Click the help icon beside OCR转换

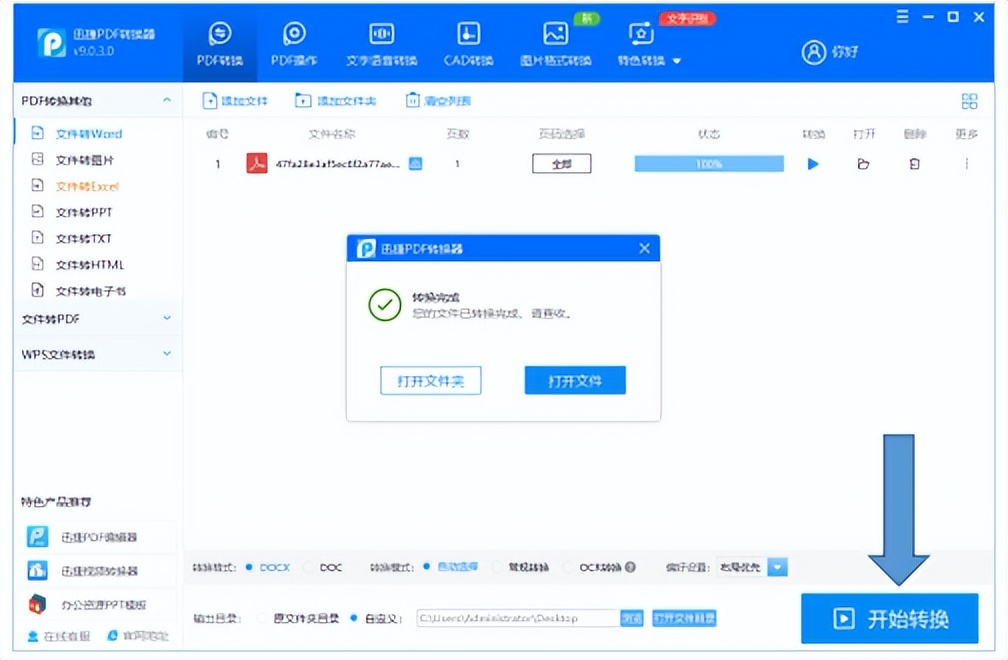pyautogui.click(x=631, y=567)
